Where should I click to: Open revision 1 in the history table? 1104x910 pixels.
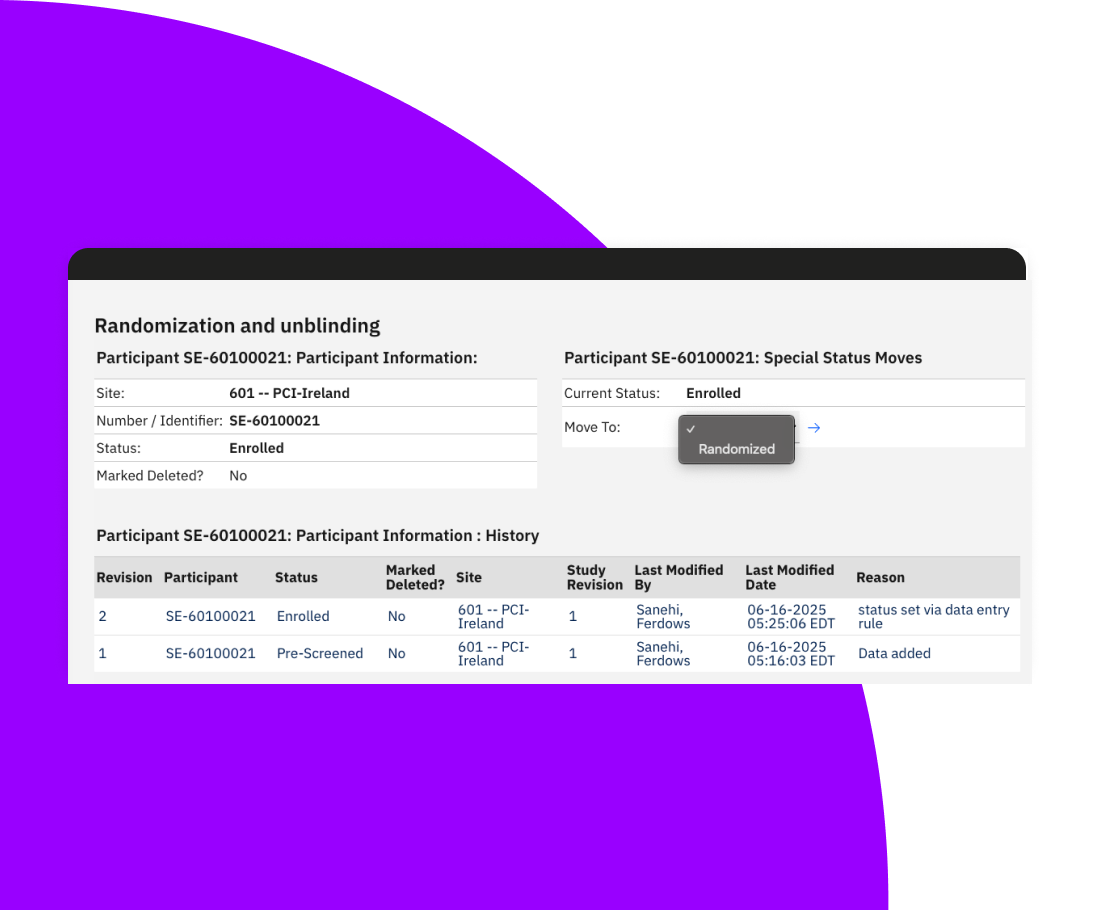click(x=102, y=653)
